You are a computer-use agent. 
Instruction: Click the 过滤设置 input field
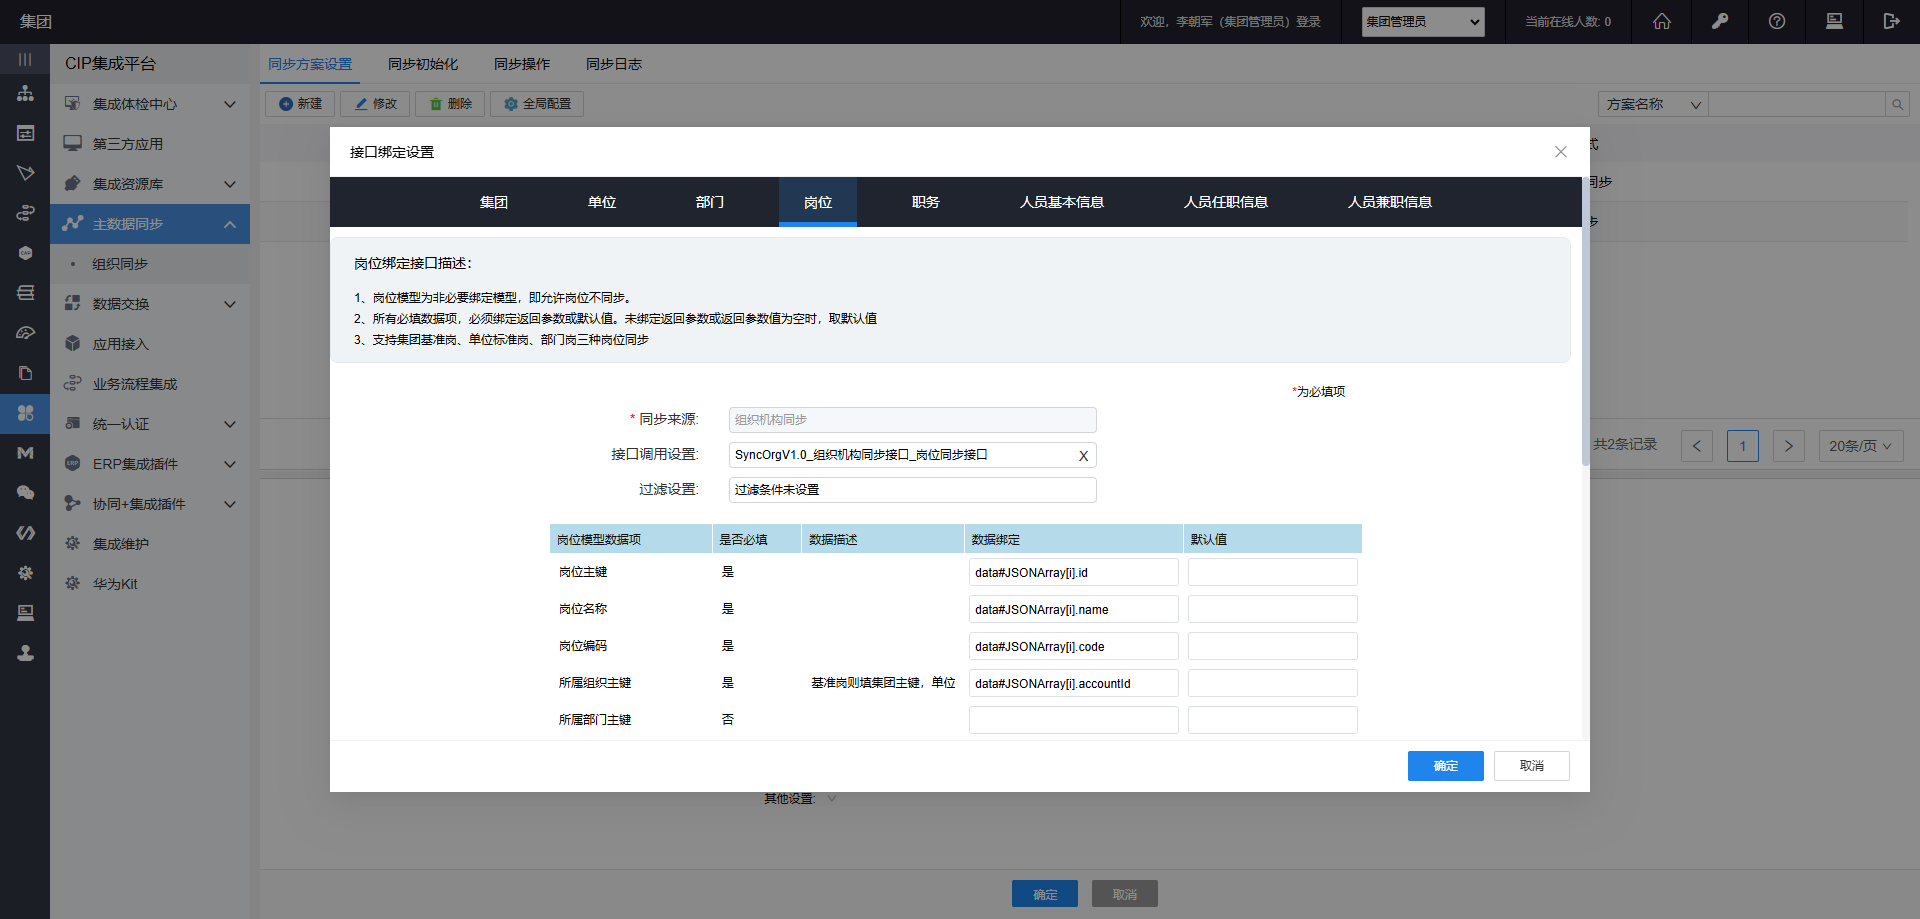(912, 490)
